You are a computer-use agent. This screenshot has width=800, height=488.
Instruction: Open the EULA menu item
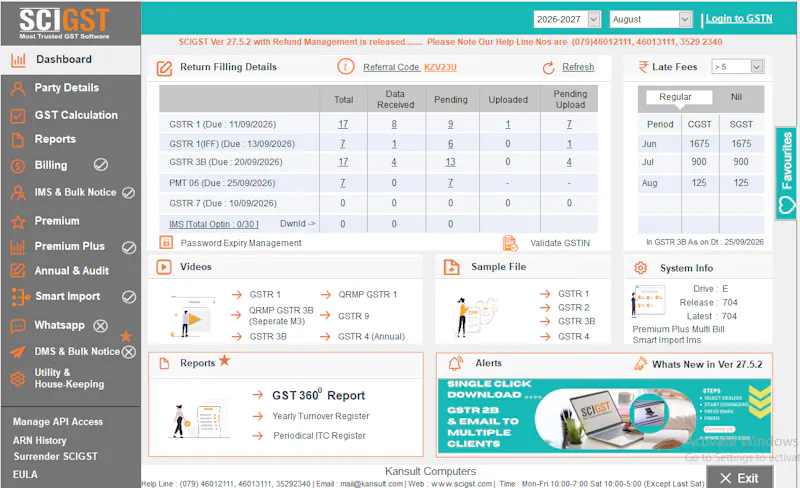point(25,474)
